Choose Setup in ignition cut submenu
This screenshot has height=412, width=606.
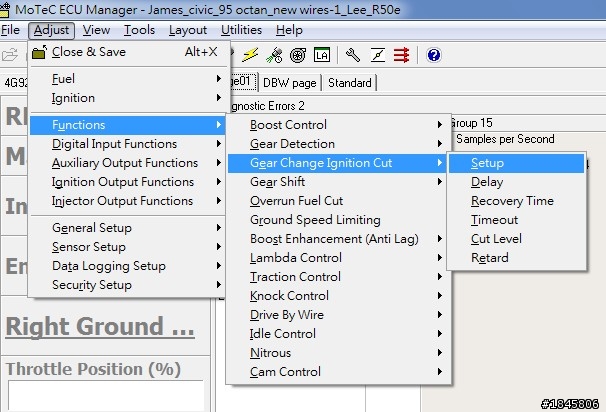point(516,163)
